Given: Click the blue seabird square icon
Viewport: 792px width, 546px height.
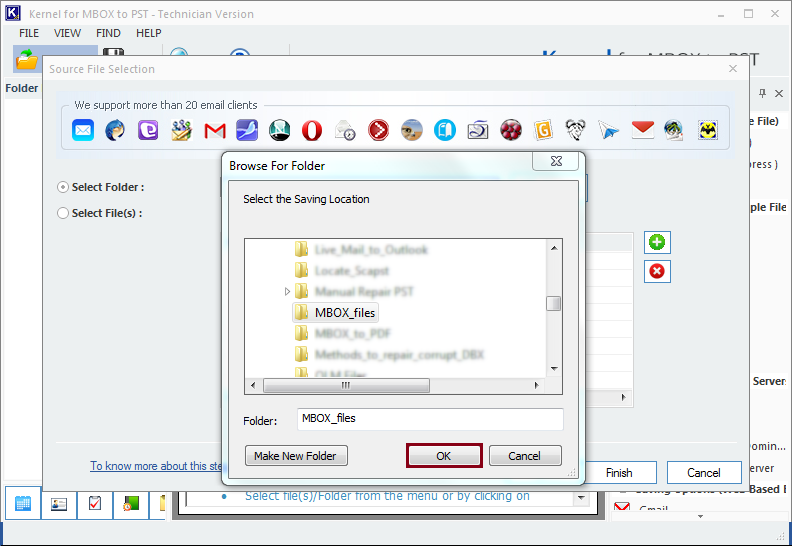Looking at the screenshot, I should (x=247, y=130).
